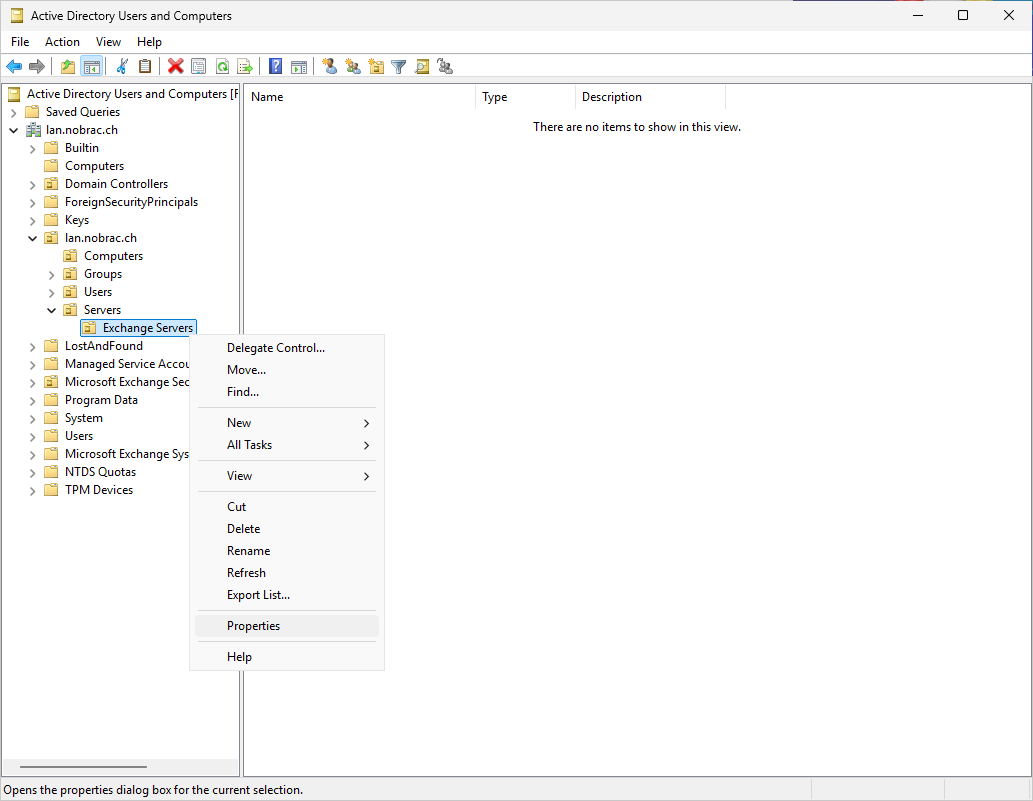Select the Managed Service Accounts tree item
Screen dimensions: 1033x801
pyautogui.click(x=126, y=364)
